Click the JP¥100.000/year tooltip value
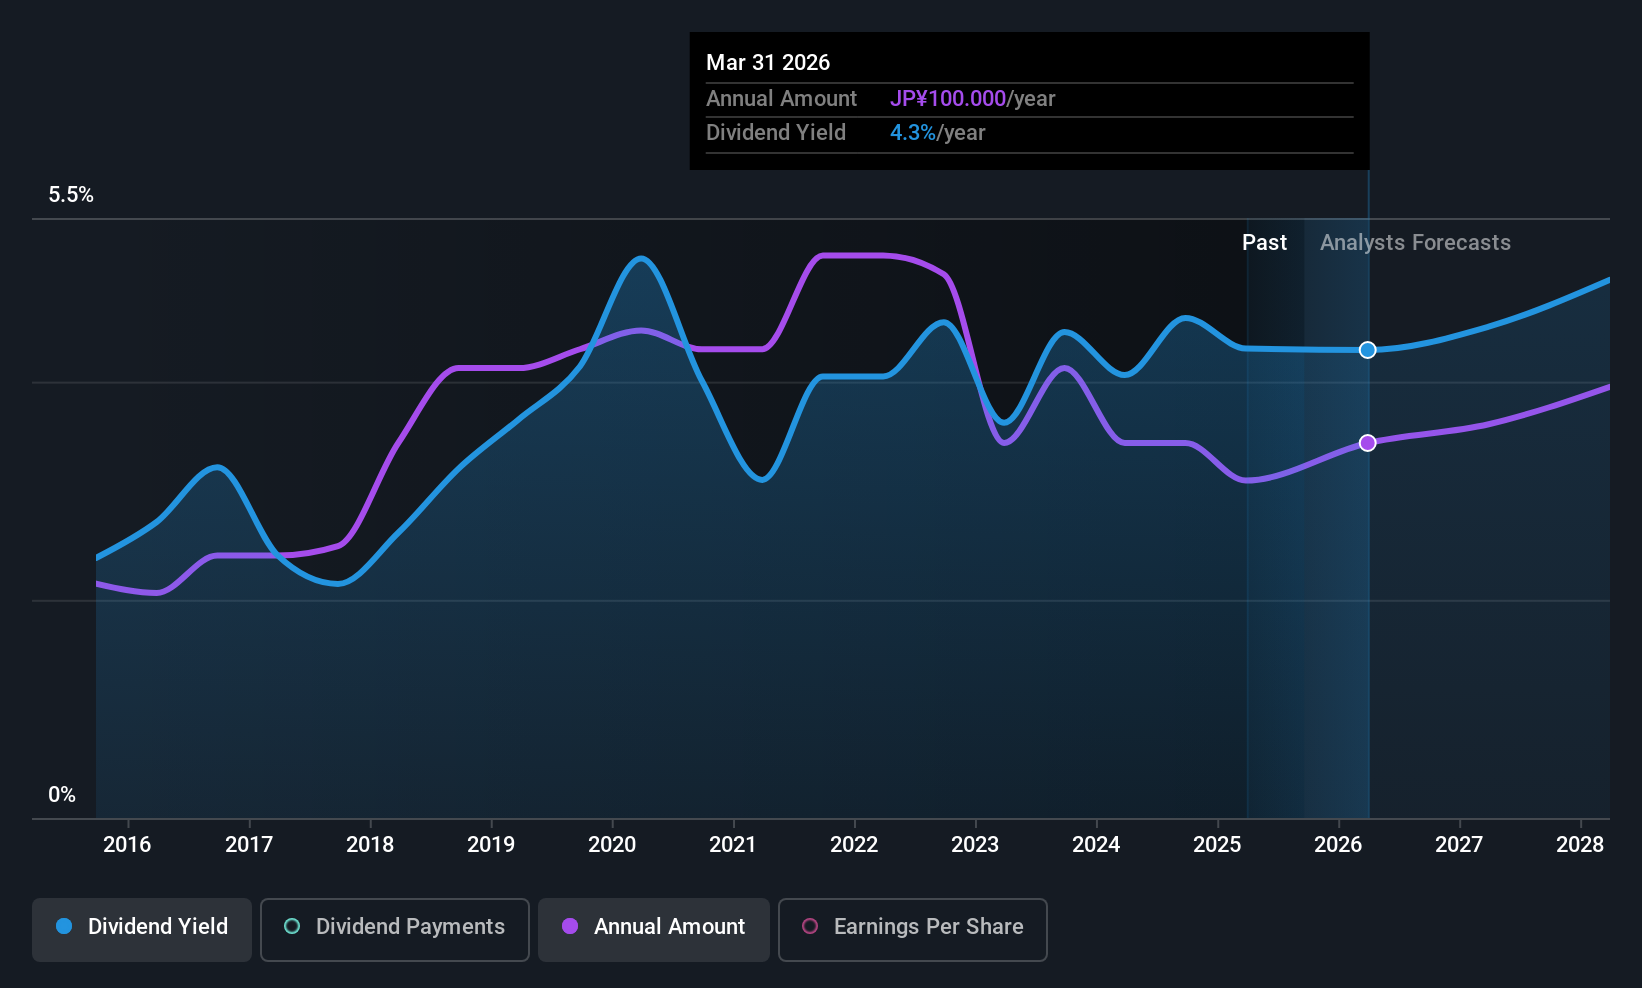This screenshot has width=1642, height=988. [x=973, y=99]
